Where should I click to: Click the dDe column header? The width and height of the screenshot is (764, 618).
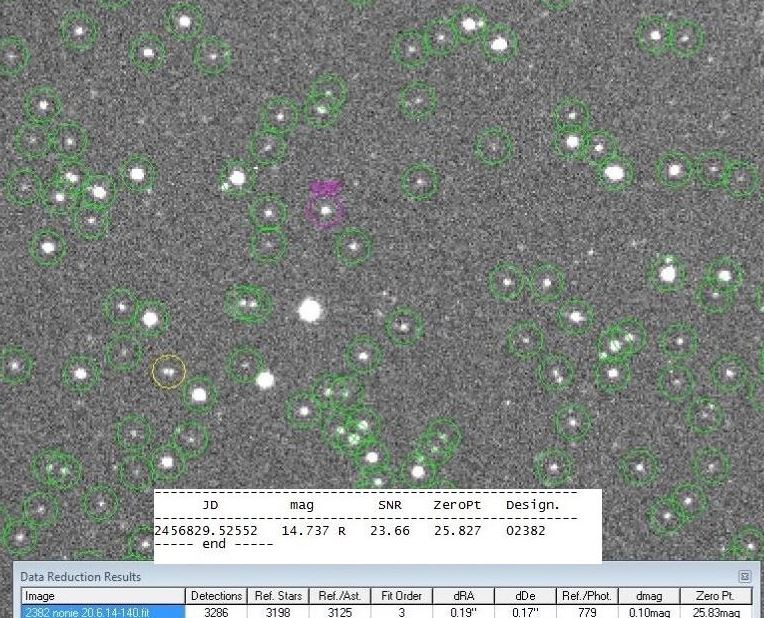pyautogui.click(x=525, y=596)
